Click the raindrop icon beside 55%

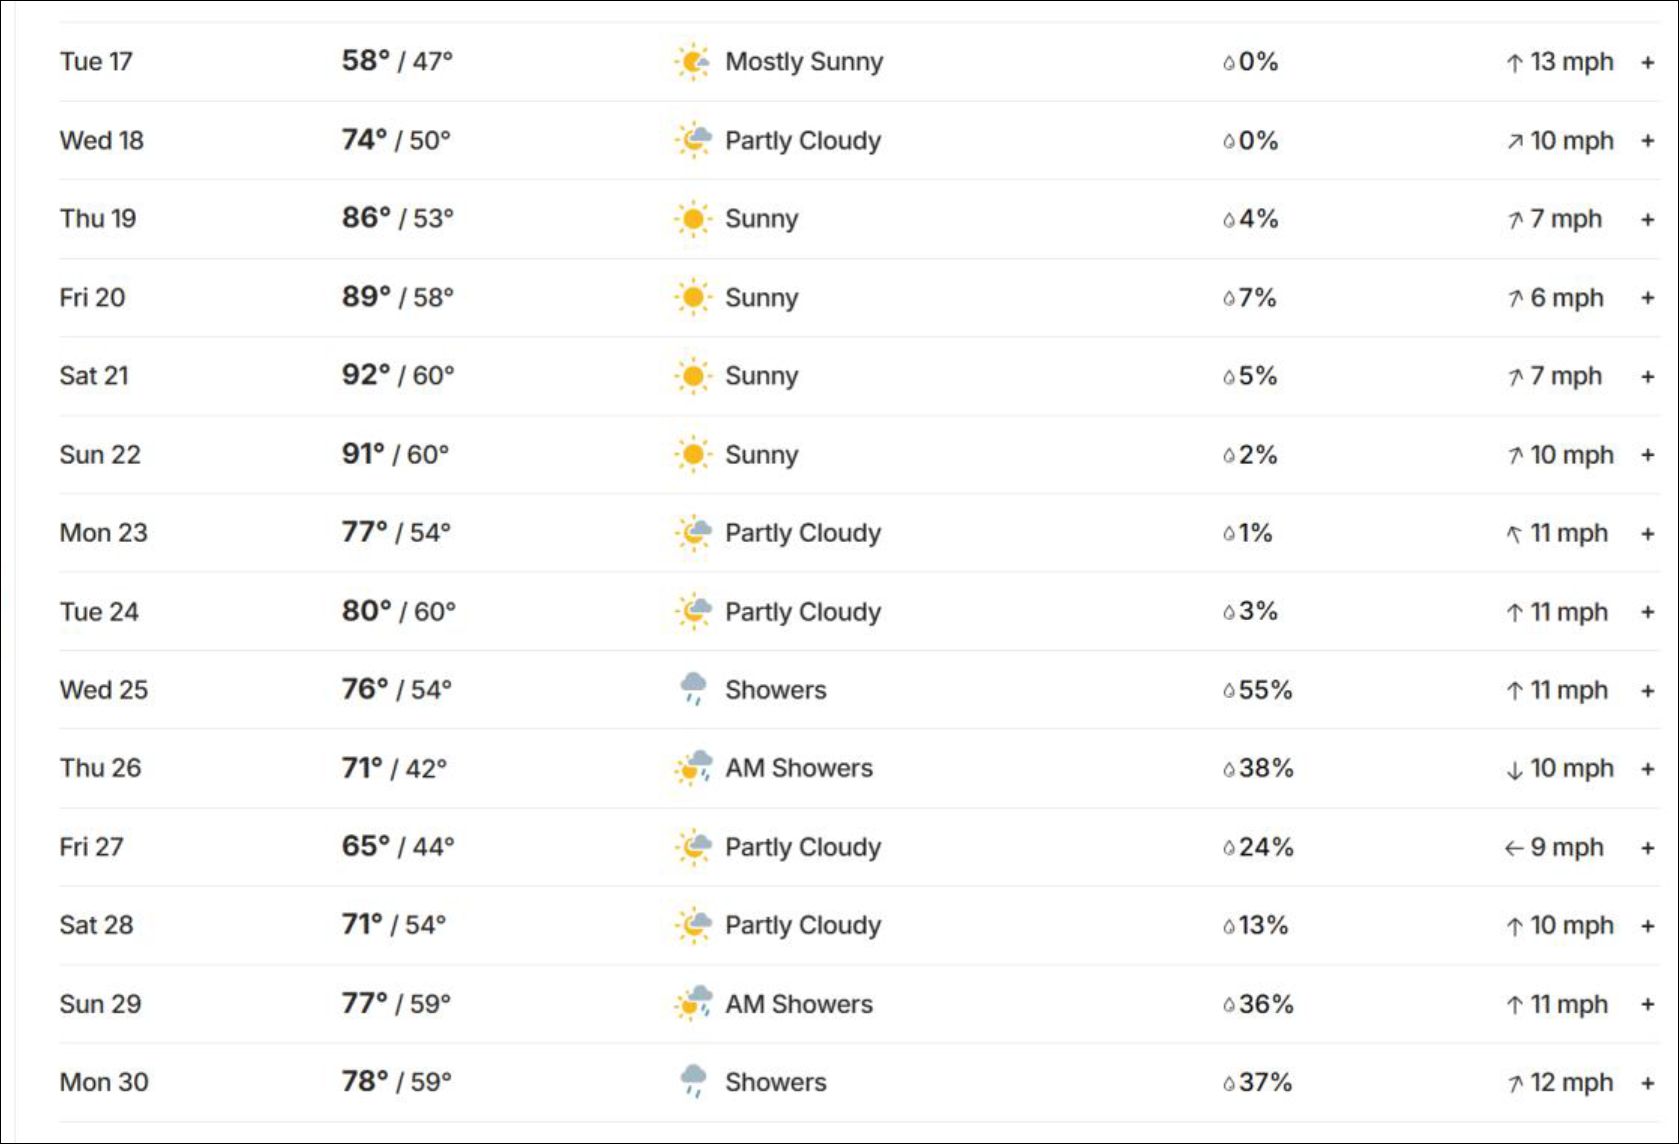point(1229,691)
